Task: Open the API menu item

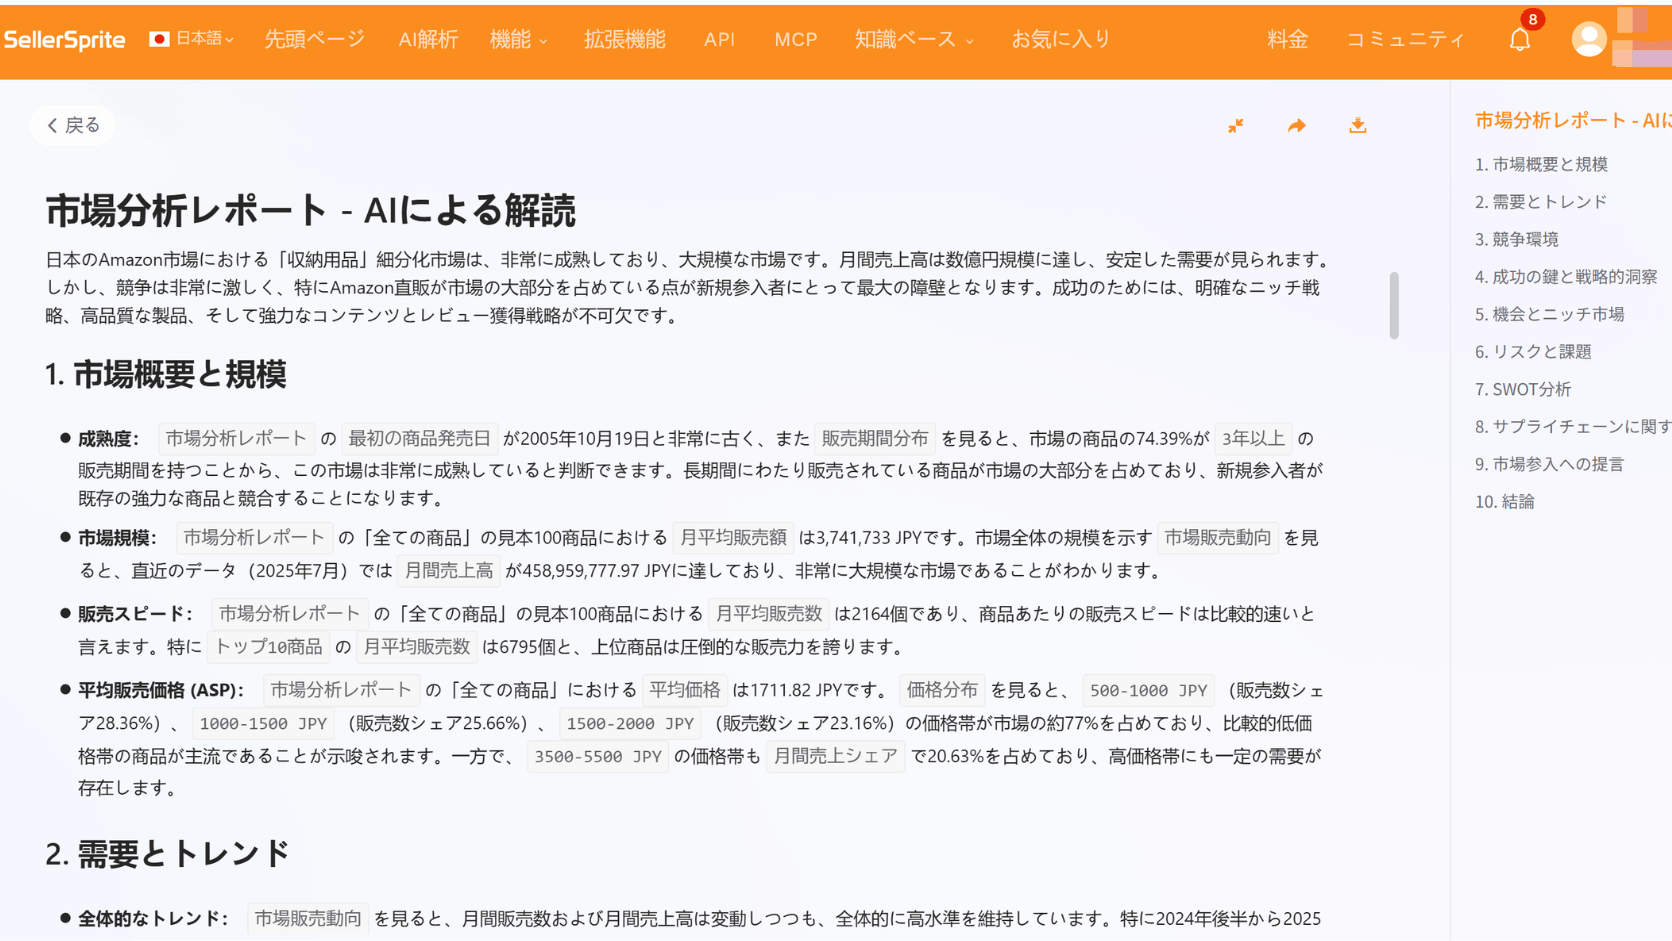Action: 719,39
